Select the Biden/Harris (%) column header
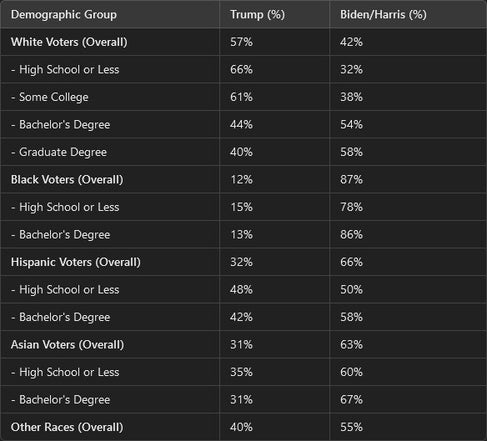Viewport: 487px width, 441px height. coord(383,15)
